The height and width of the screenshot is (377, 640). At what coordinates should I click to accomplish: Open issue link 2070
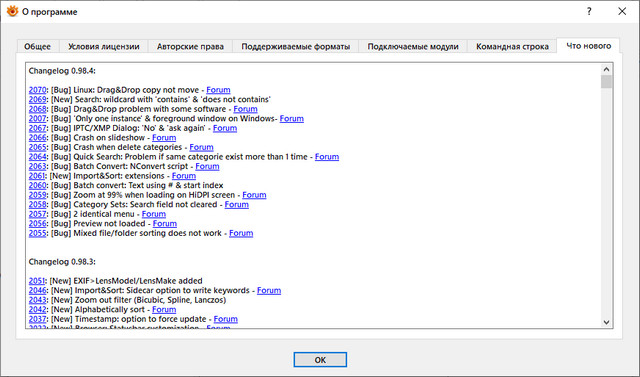(37, 90)
